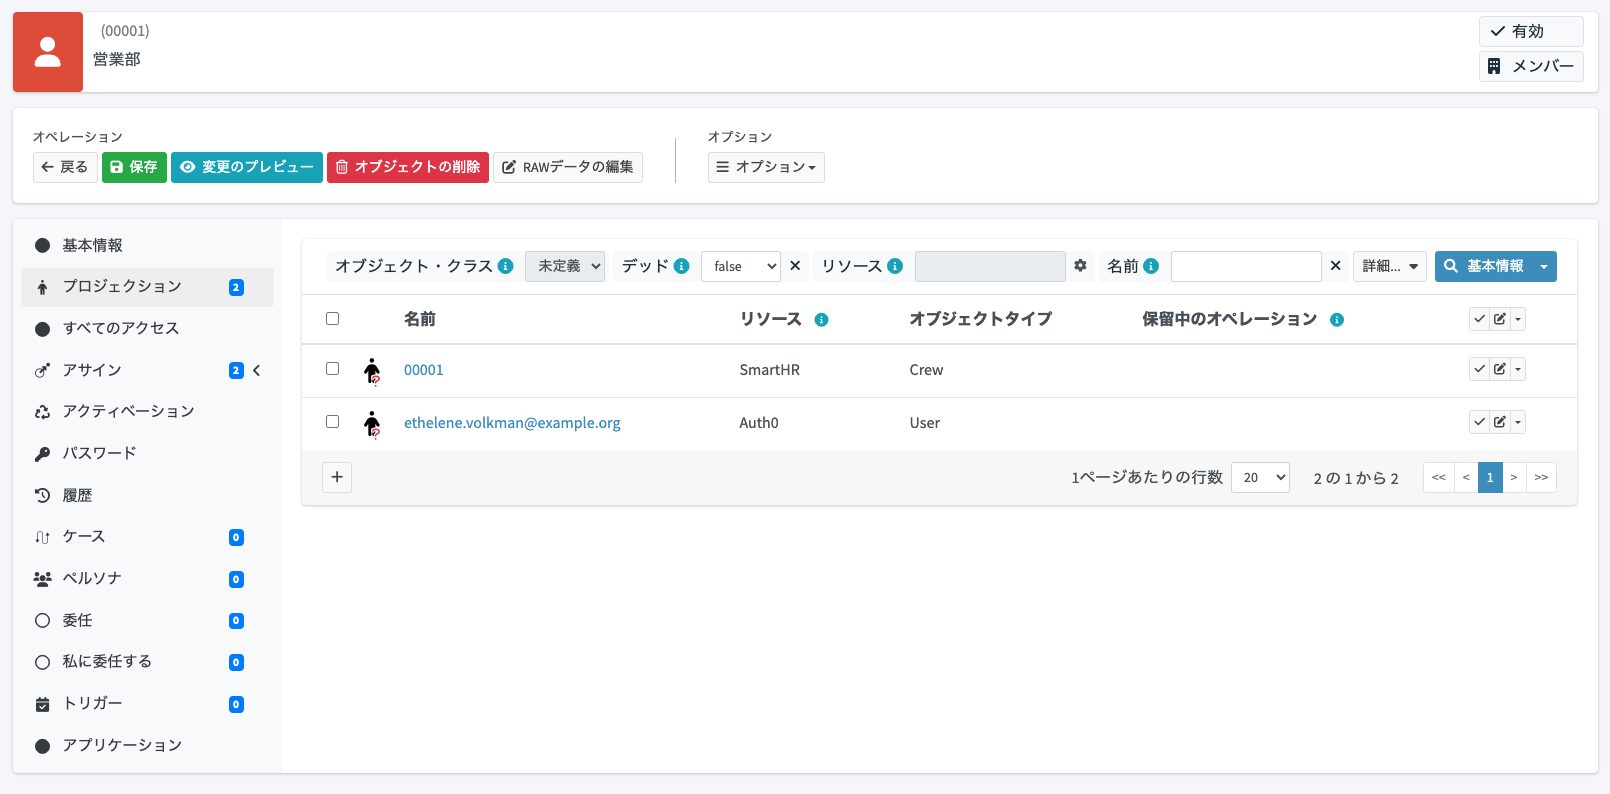Click the header row edit action icon

pos(1500,319)
